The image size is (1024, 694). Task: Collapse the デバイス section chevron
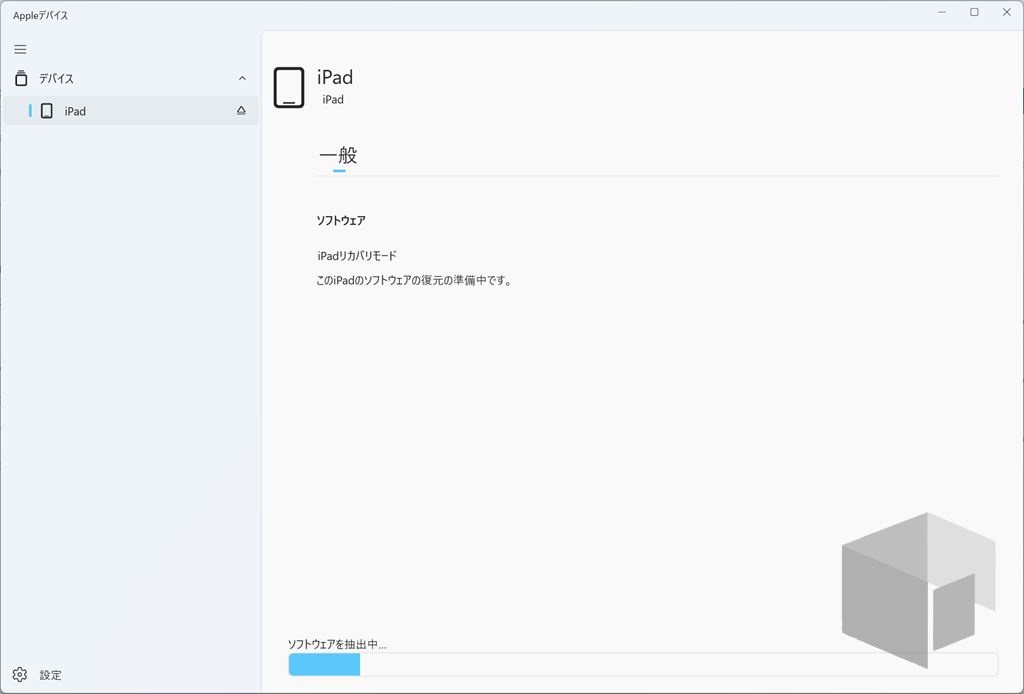tap(242, 78)
